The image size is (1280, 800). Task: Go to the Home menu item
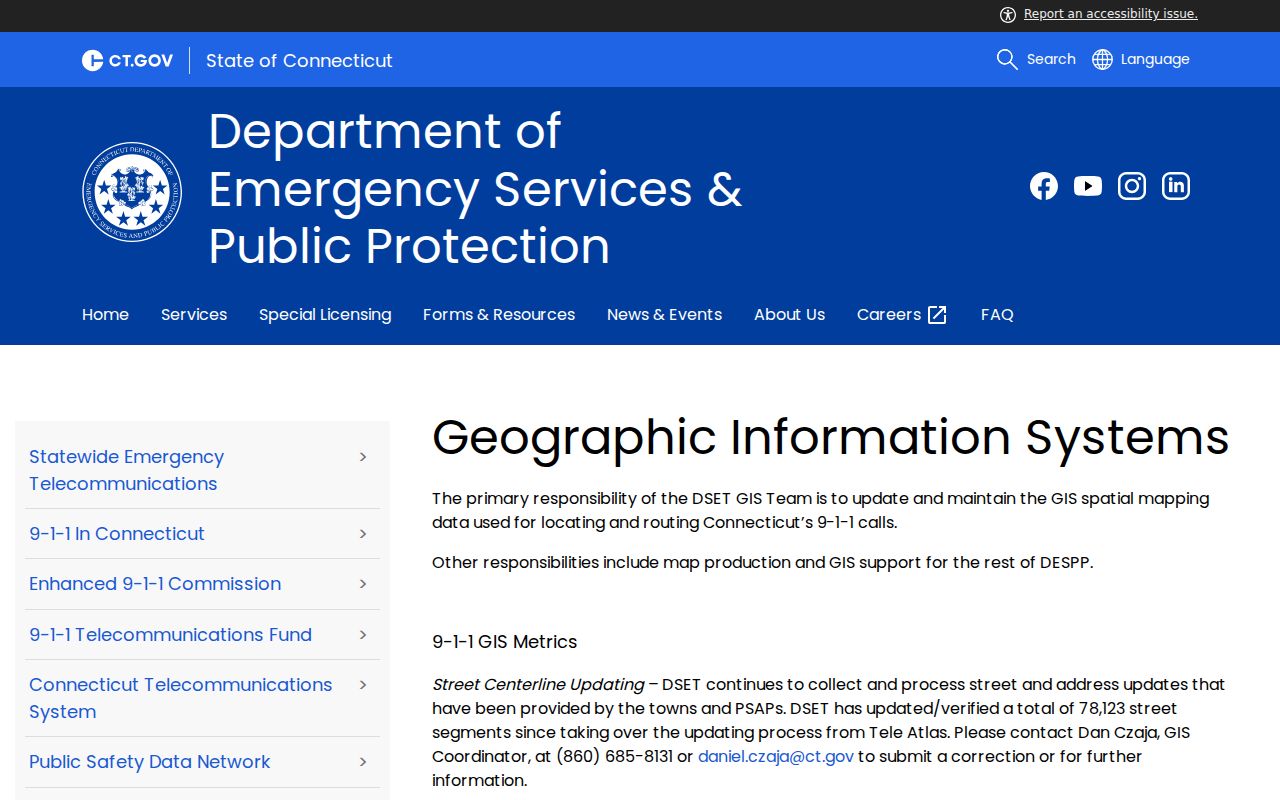click(105, 315)
